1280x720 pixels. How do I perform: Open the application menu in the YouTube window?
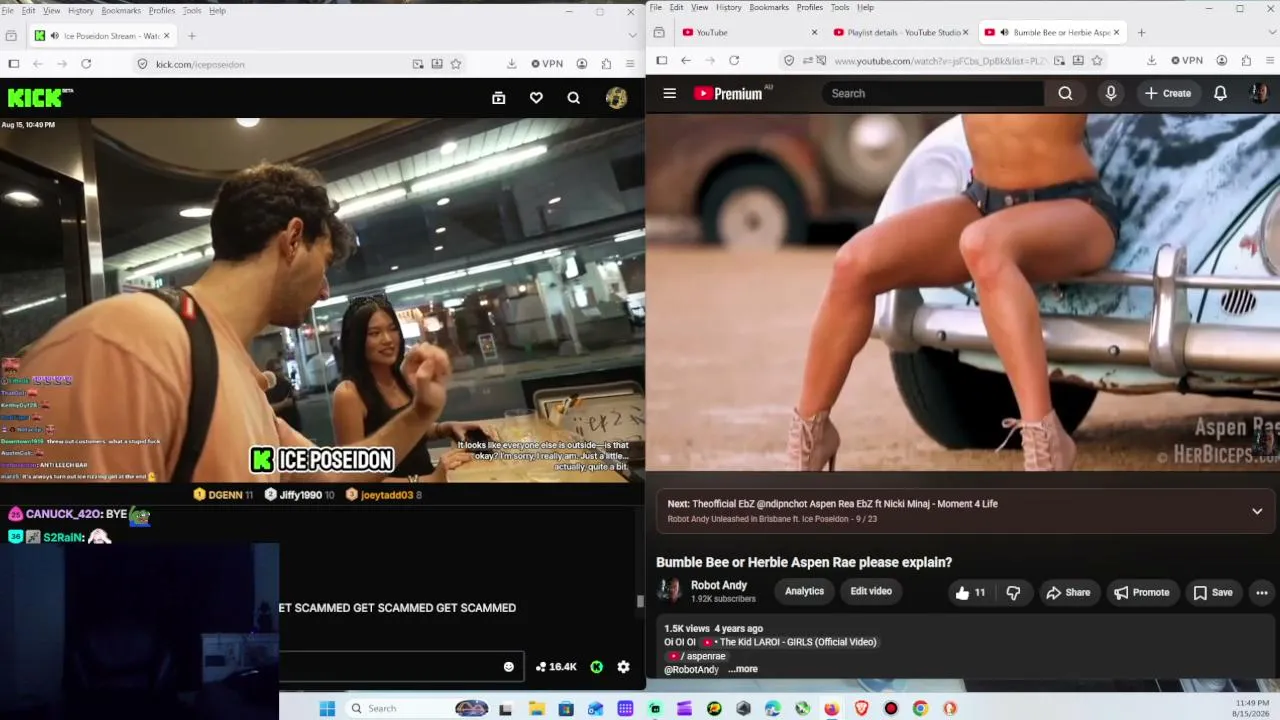click(1270, 60)
